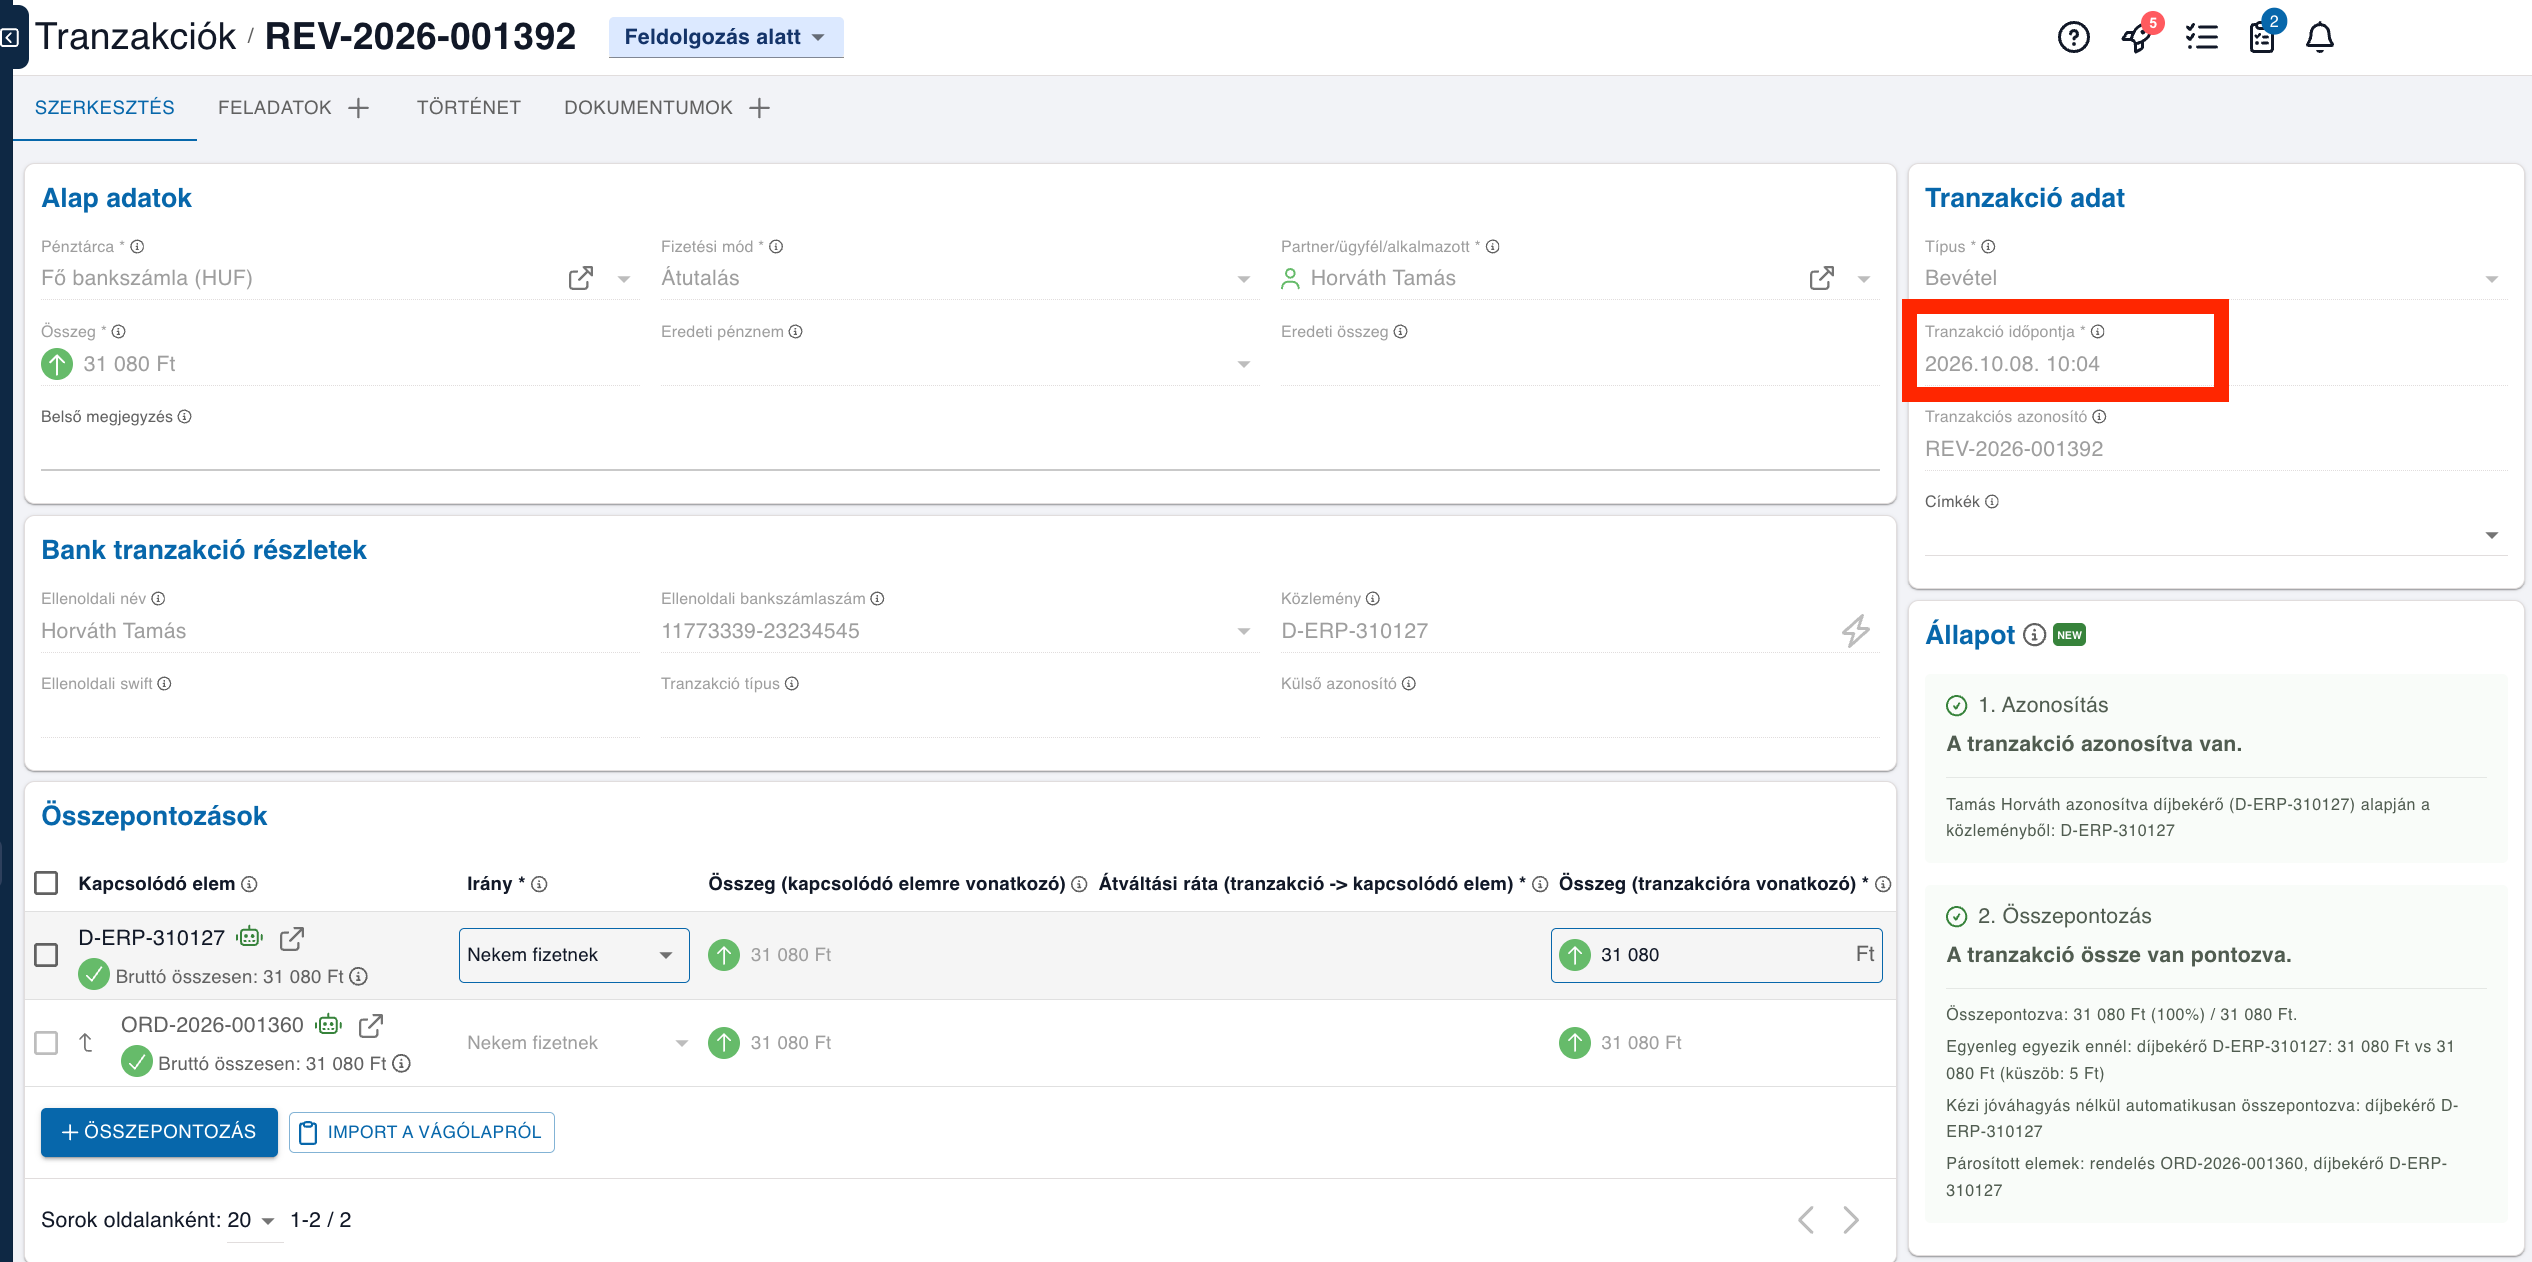This screenshot has height=1262, width=2532.
Task: Click the + ÖSSZEPONTOZÁS button
Action: pos(159,1132)
